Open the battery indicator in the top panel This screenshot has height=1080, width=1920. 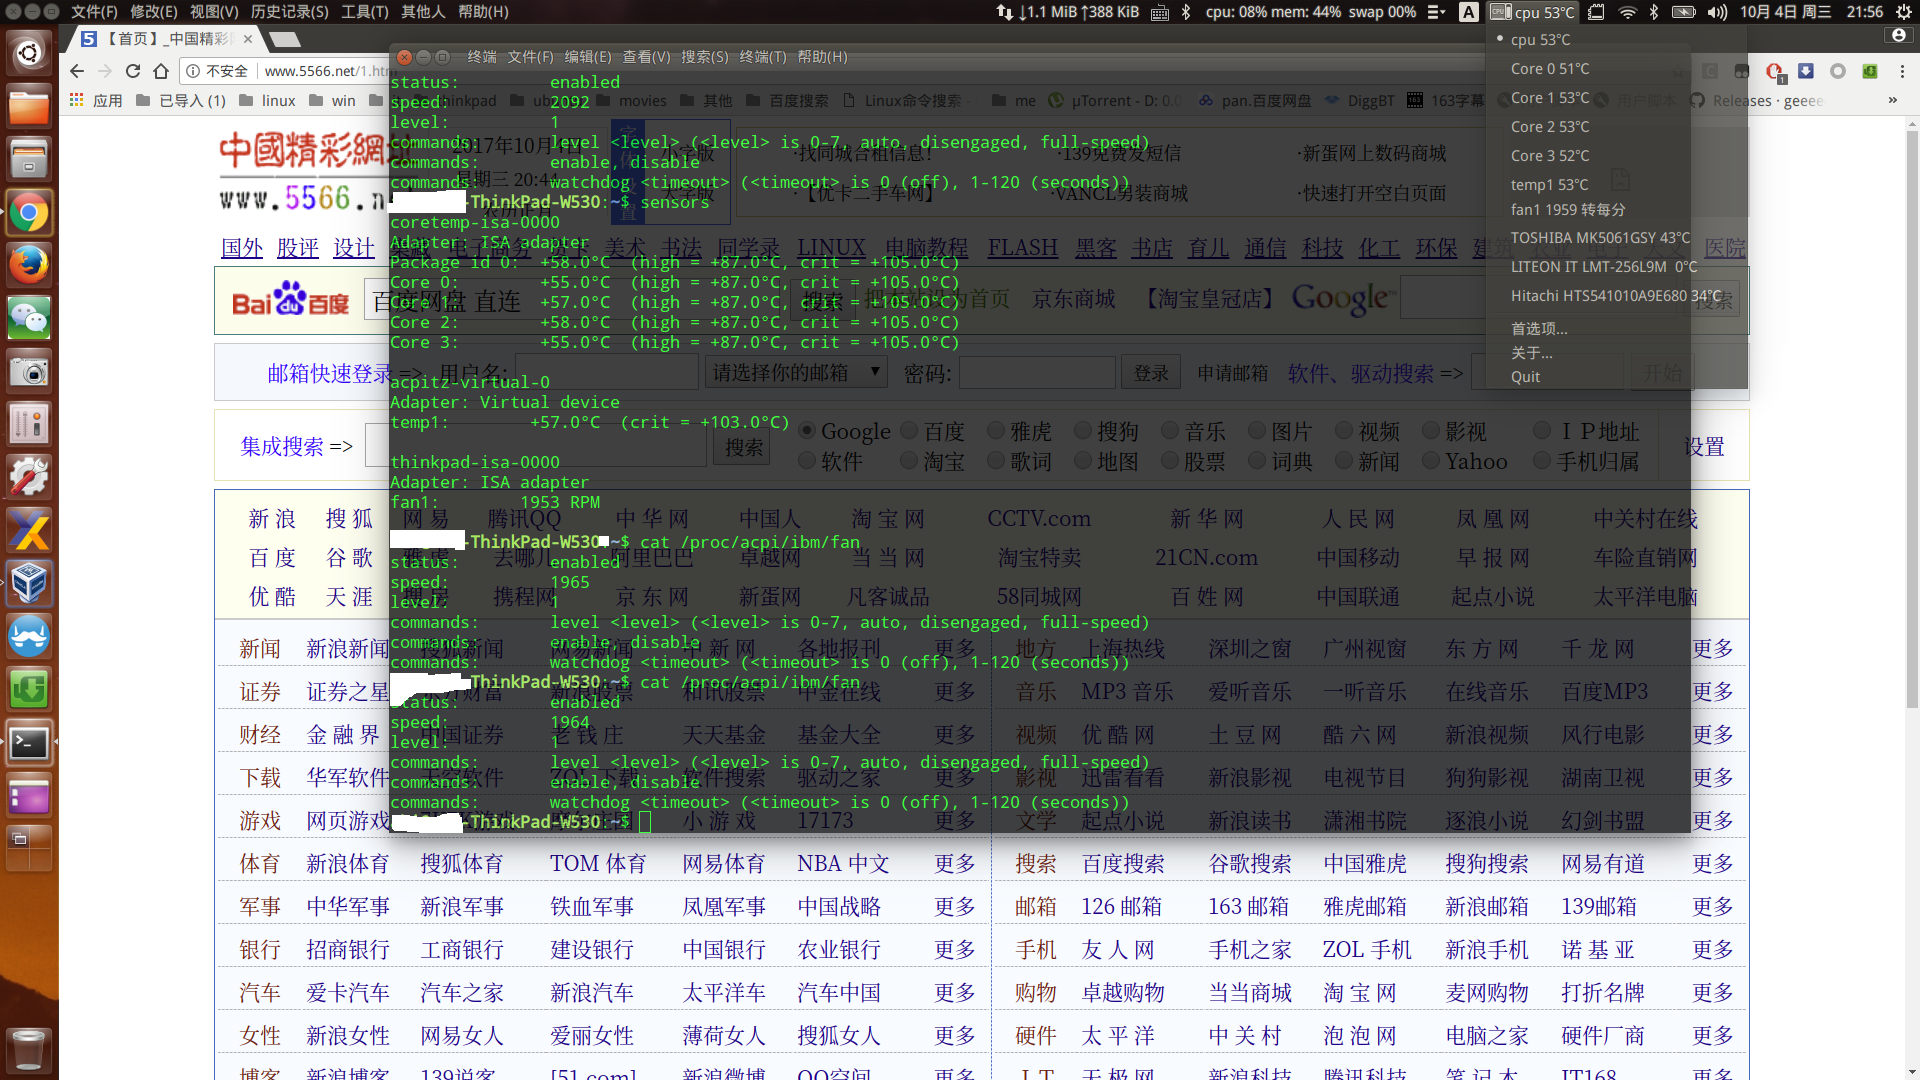point(1683,12)
